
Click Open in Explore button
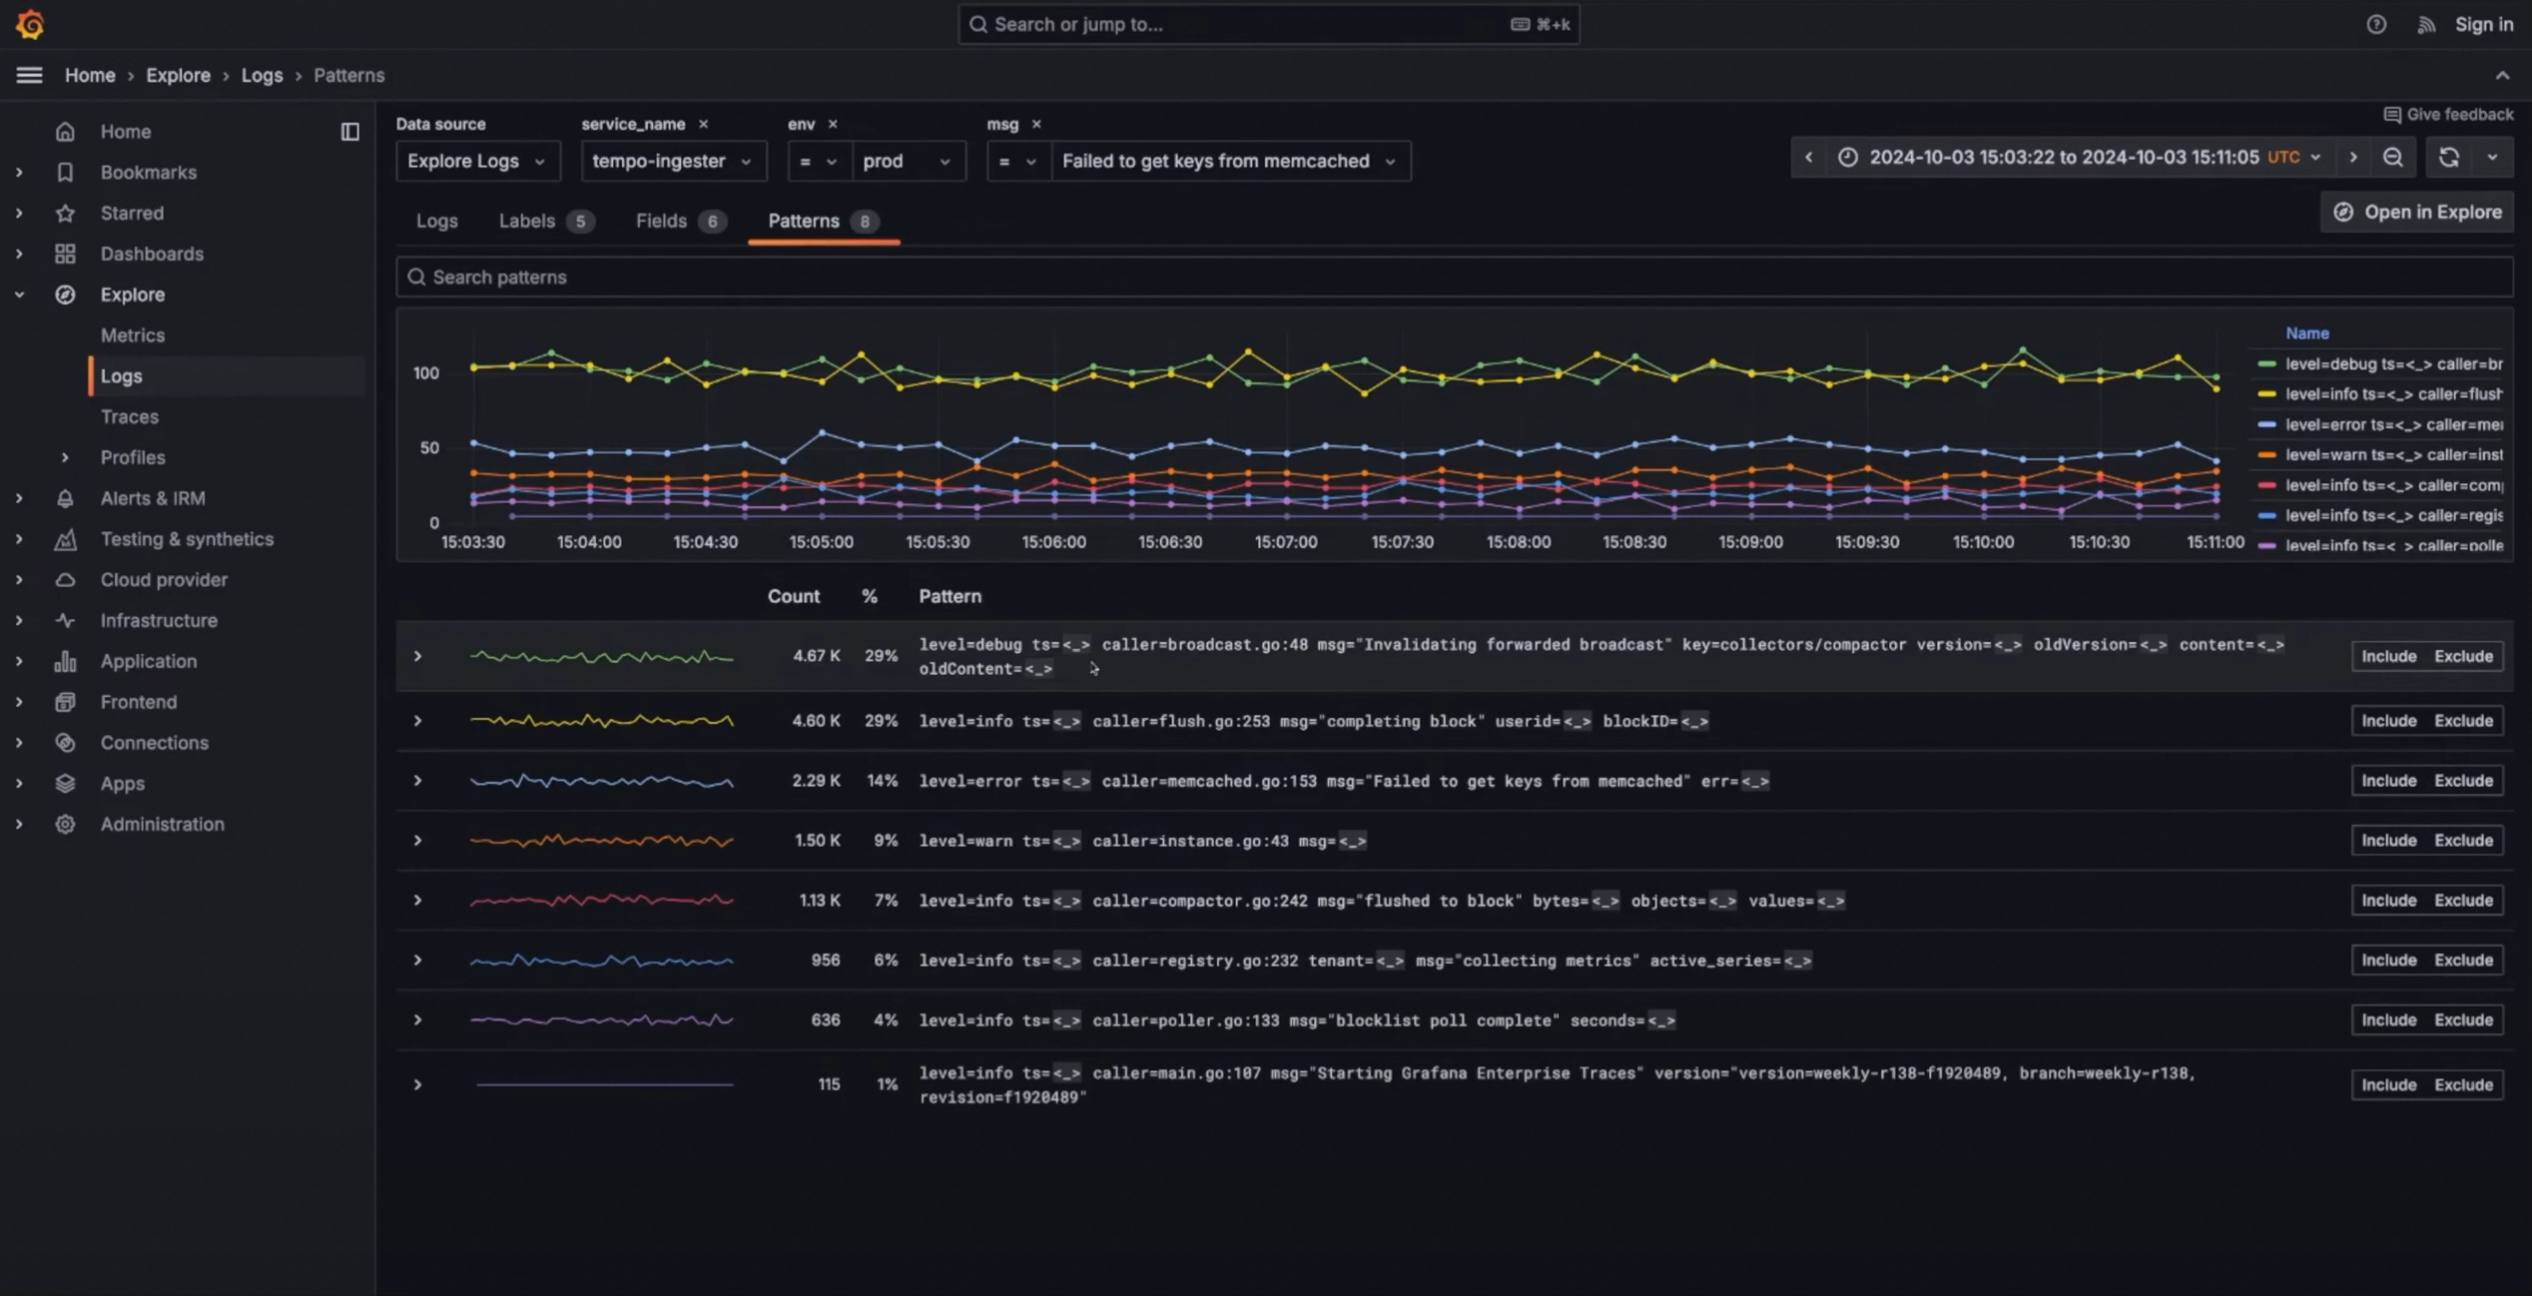pyautogui.click(x=2416, y=212)
